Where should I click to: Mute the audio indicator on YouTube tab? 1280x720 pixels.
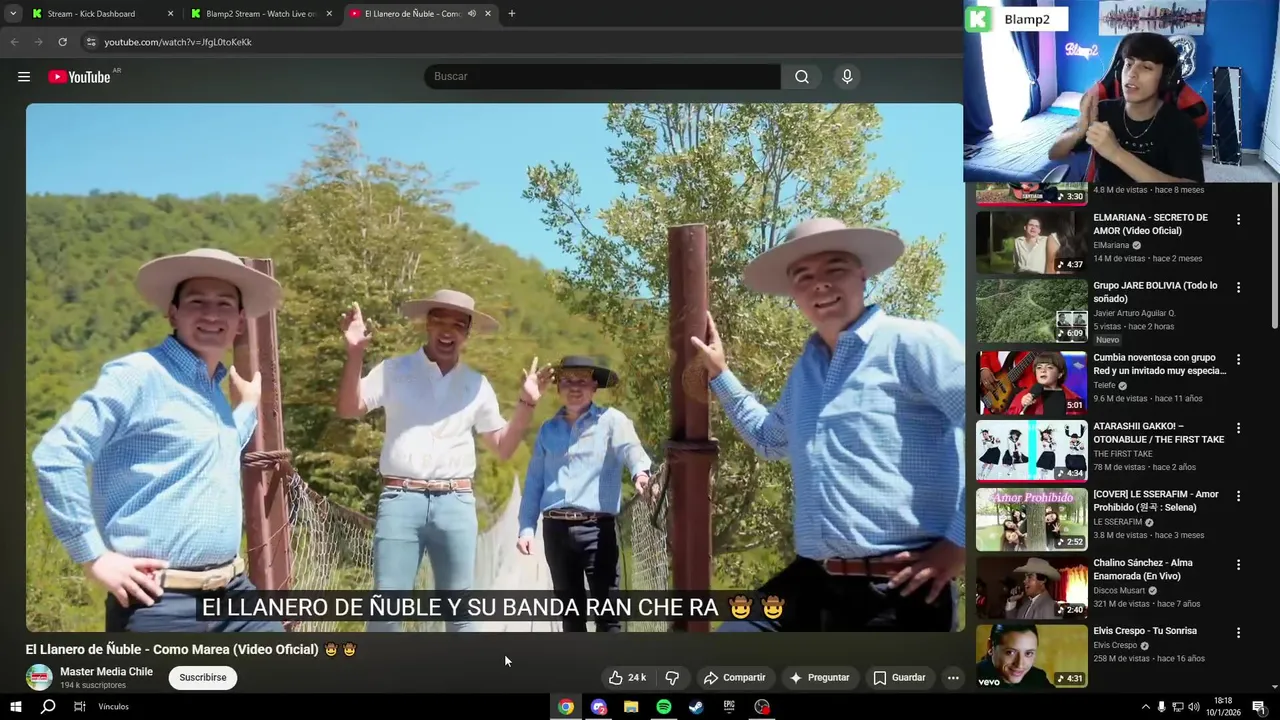pyautogui.click(x=472, y=14)
